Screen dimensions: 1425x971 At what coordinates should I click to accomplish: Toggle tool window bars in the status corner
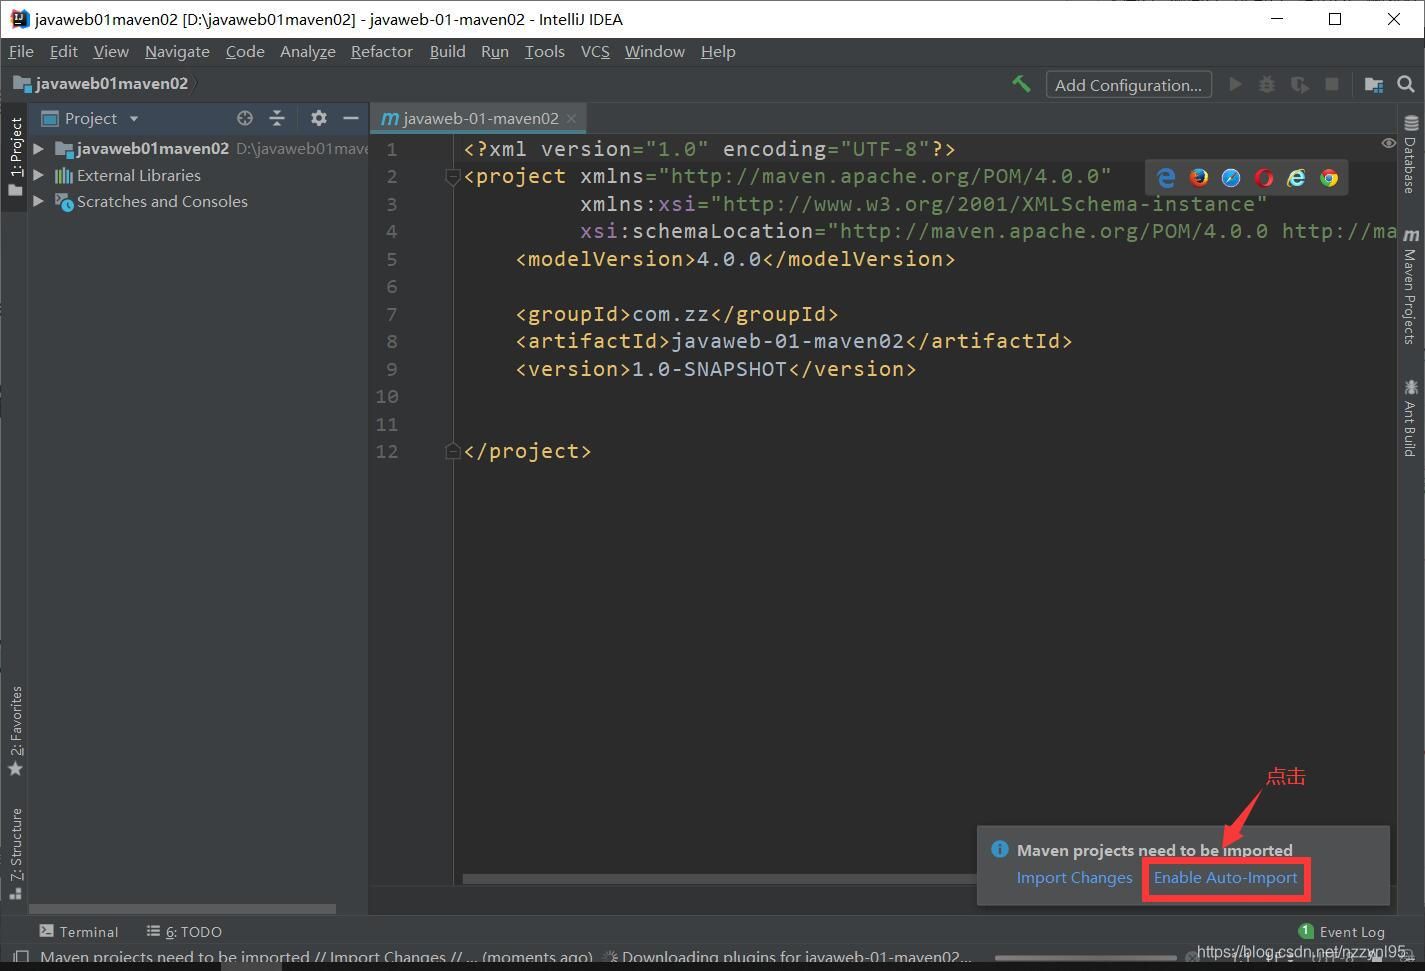pyautogui.click(x=20, y=958)
